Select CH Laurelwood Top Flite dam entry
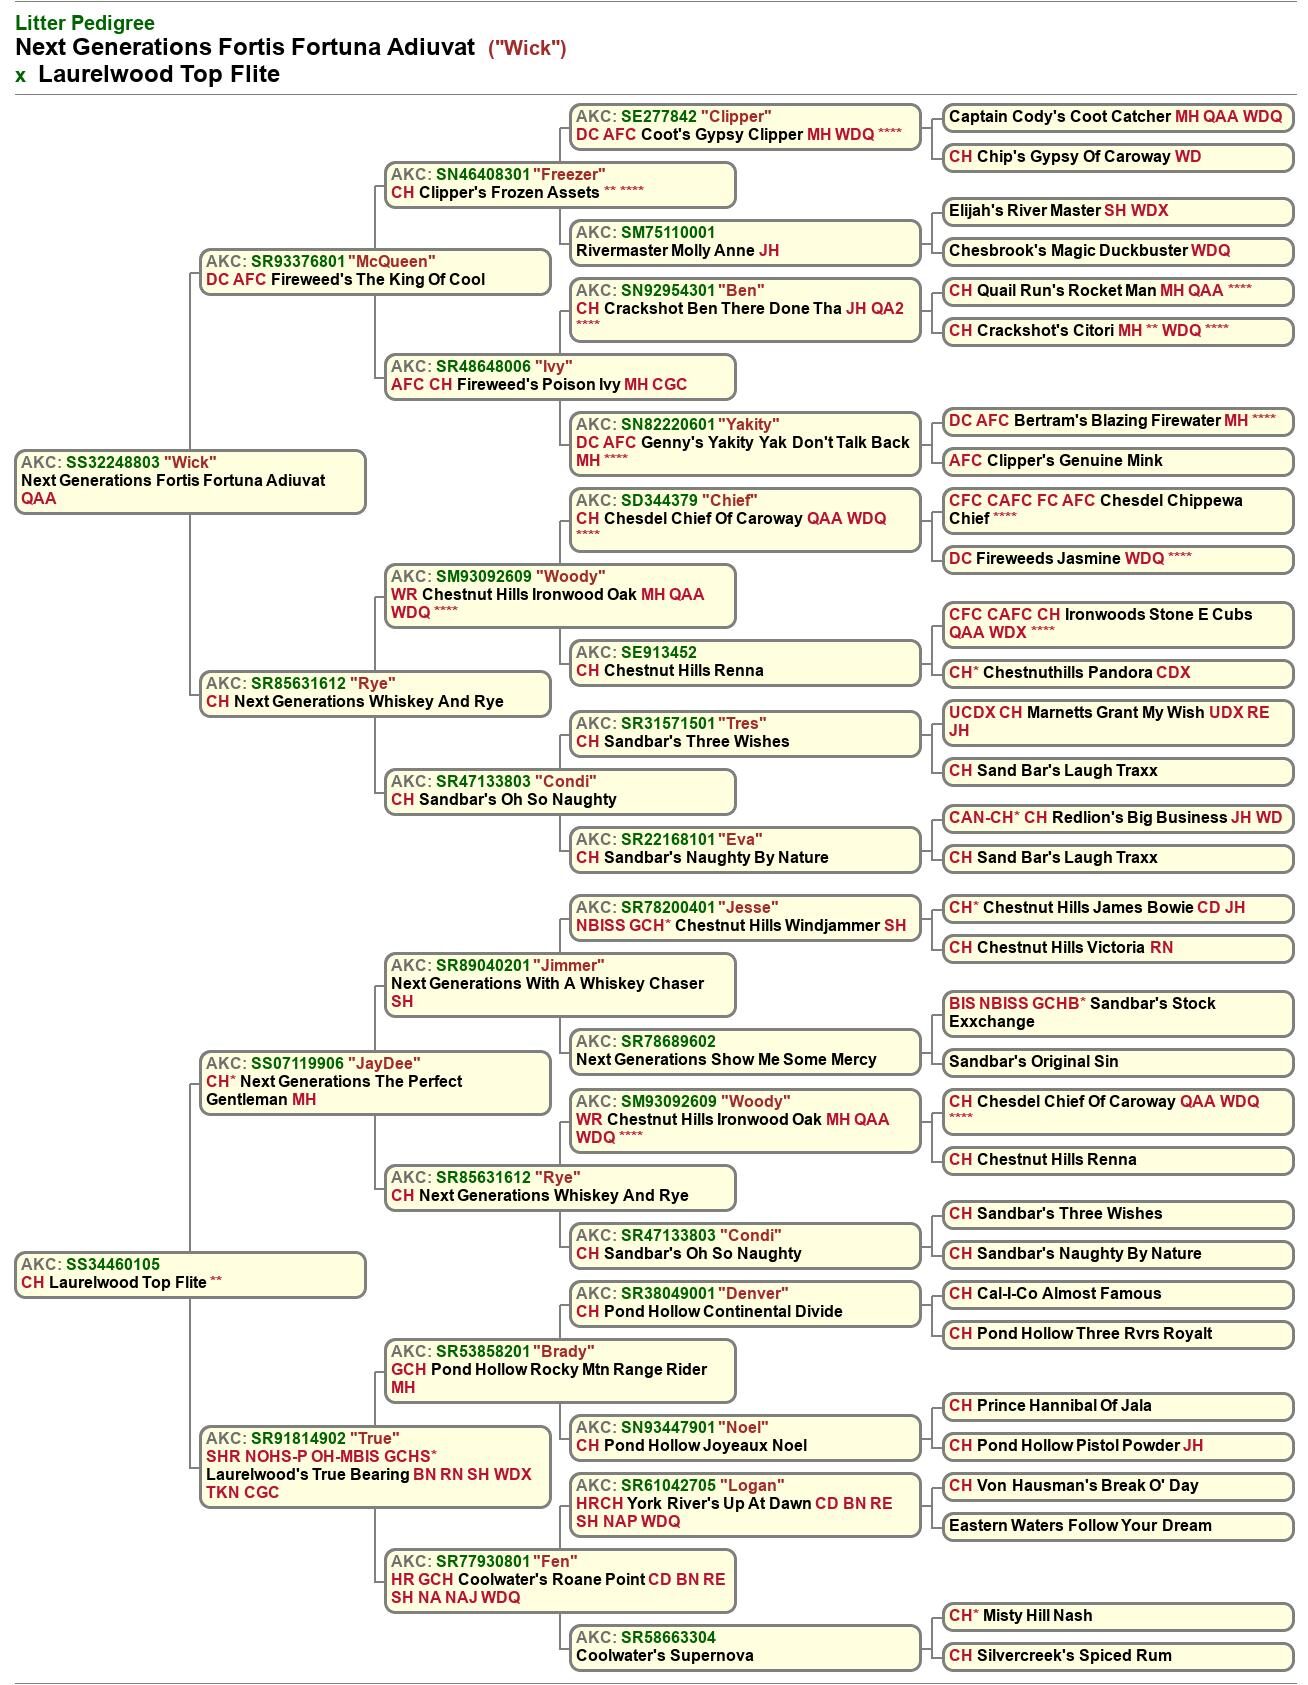 [190, 1274]
